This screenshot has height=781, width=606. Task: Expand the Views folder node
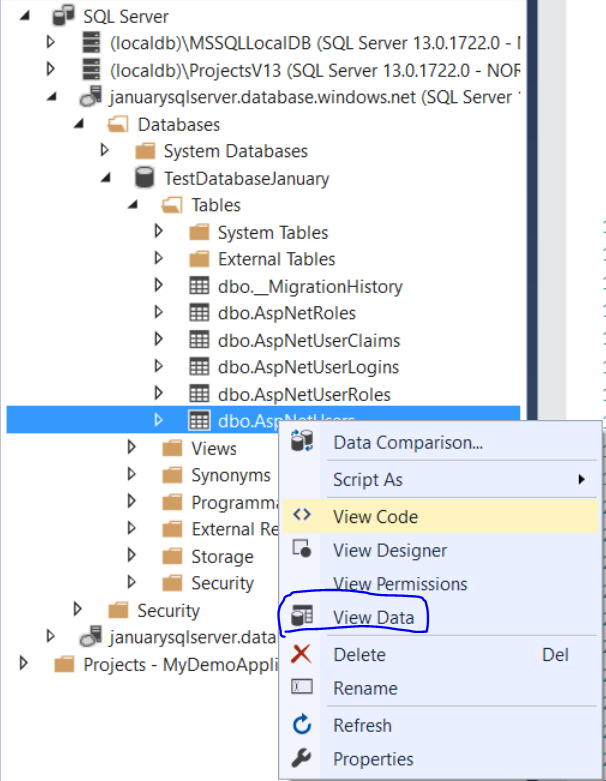coord(132,447)
